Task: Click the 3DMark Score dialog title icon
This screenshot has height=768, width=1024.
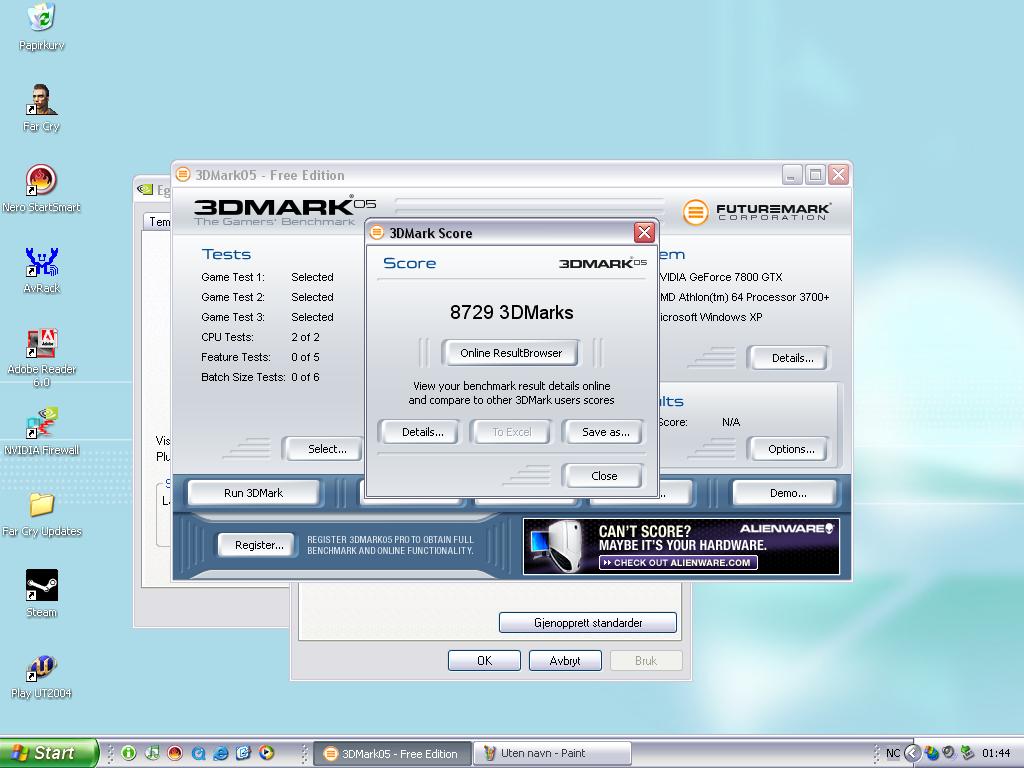Action: [377, 232]
